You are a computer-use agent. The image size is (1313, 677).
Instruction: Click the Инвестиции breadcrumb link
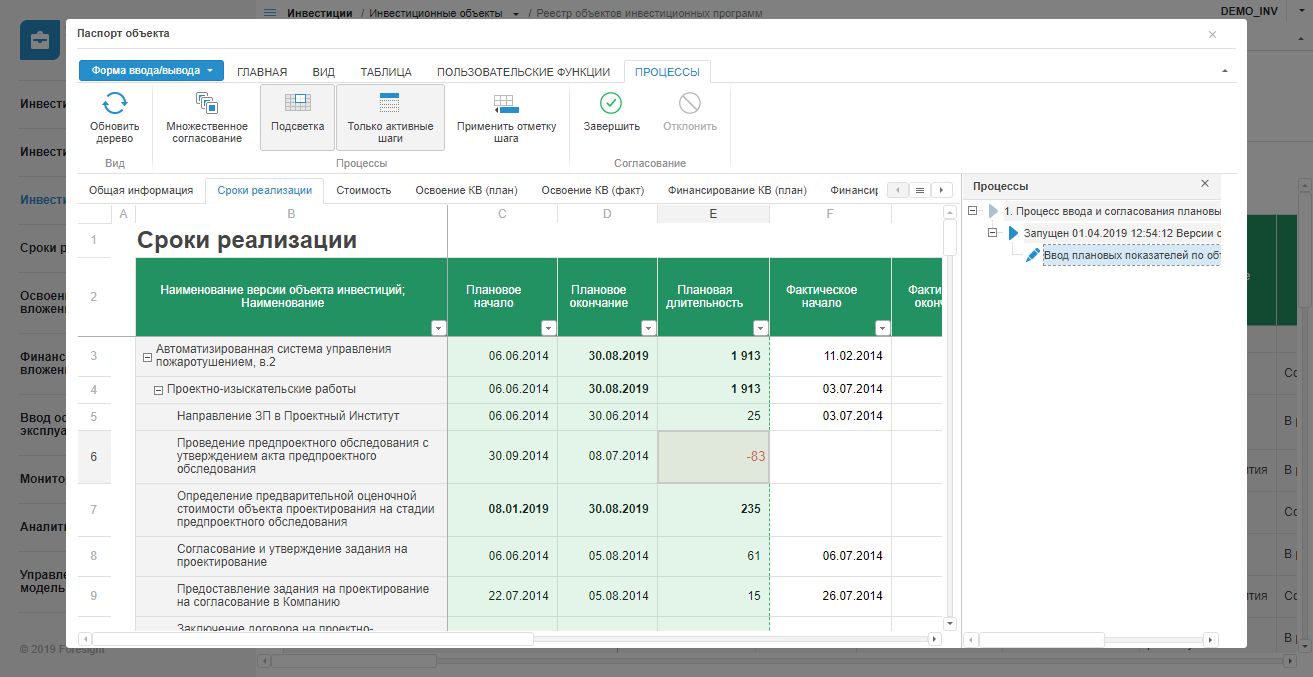pos(319,14)
